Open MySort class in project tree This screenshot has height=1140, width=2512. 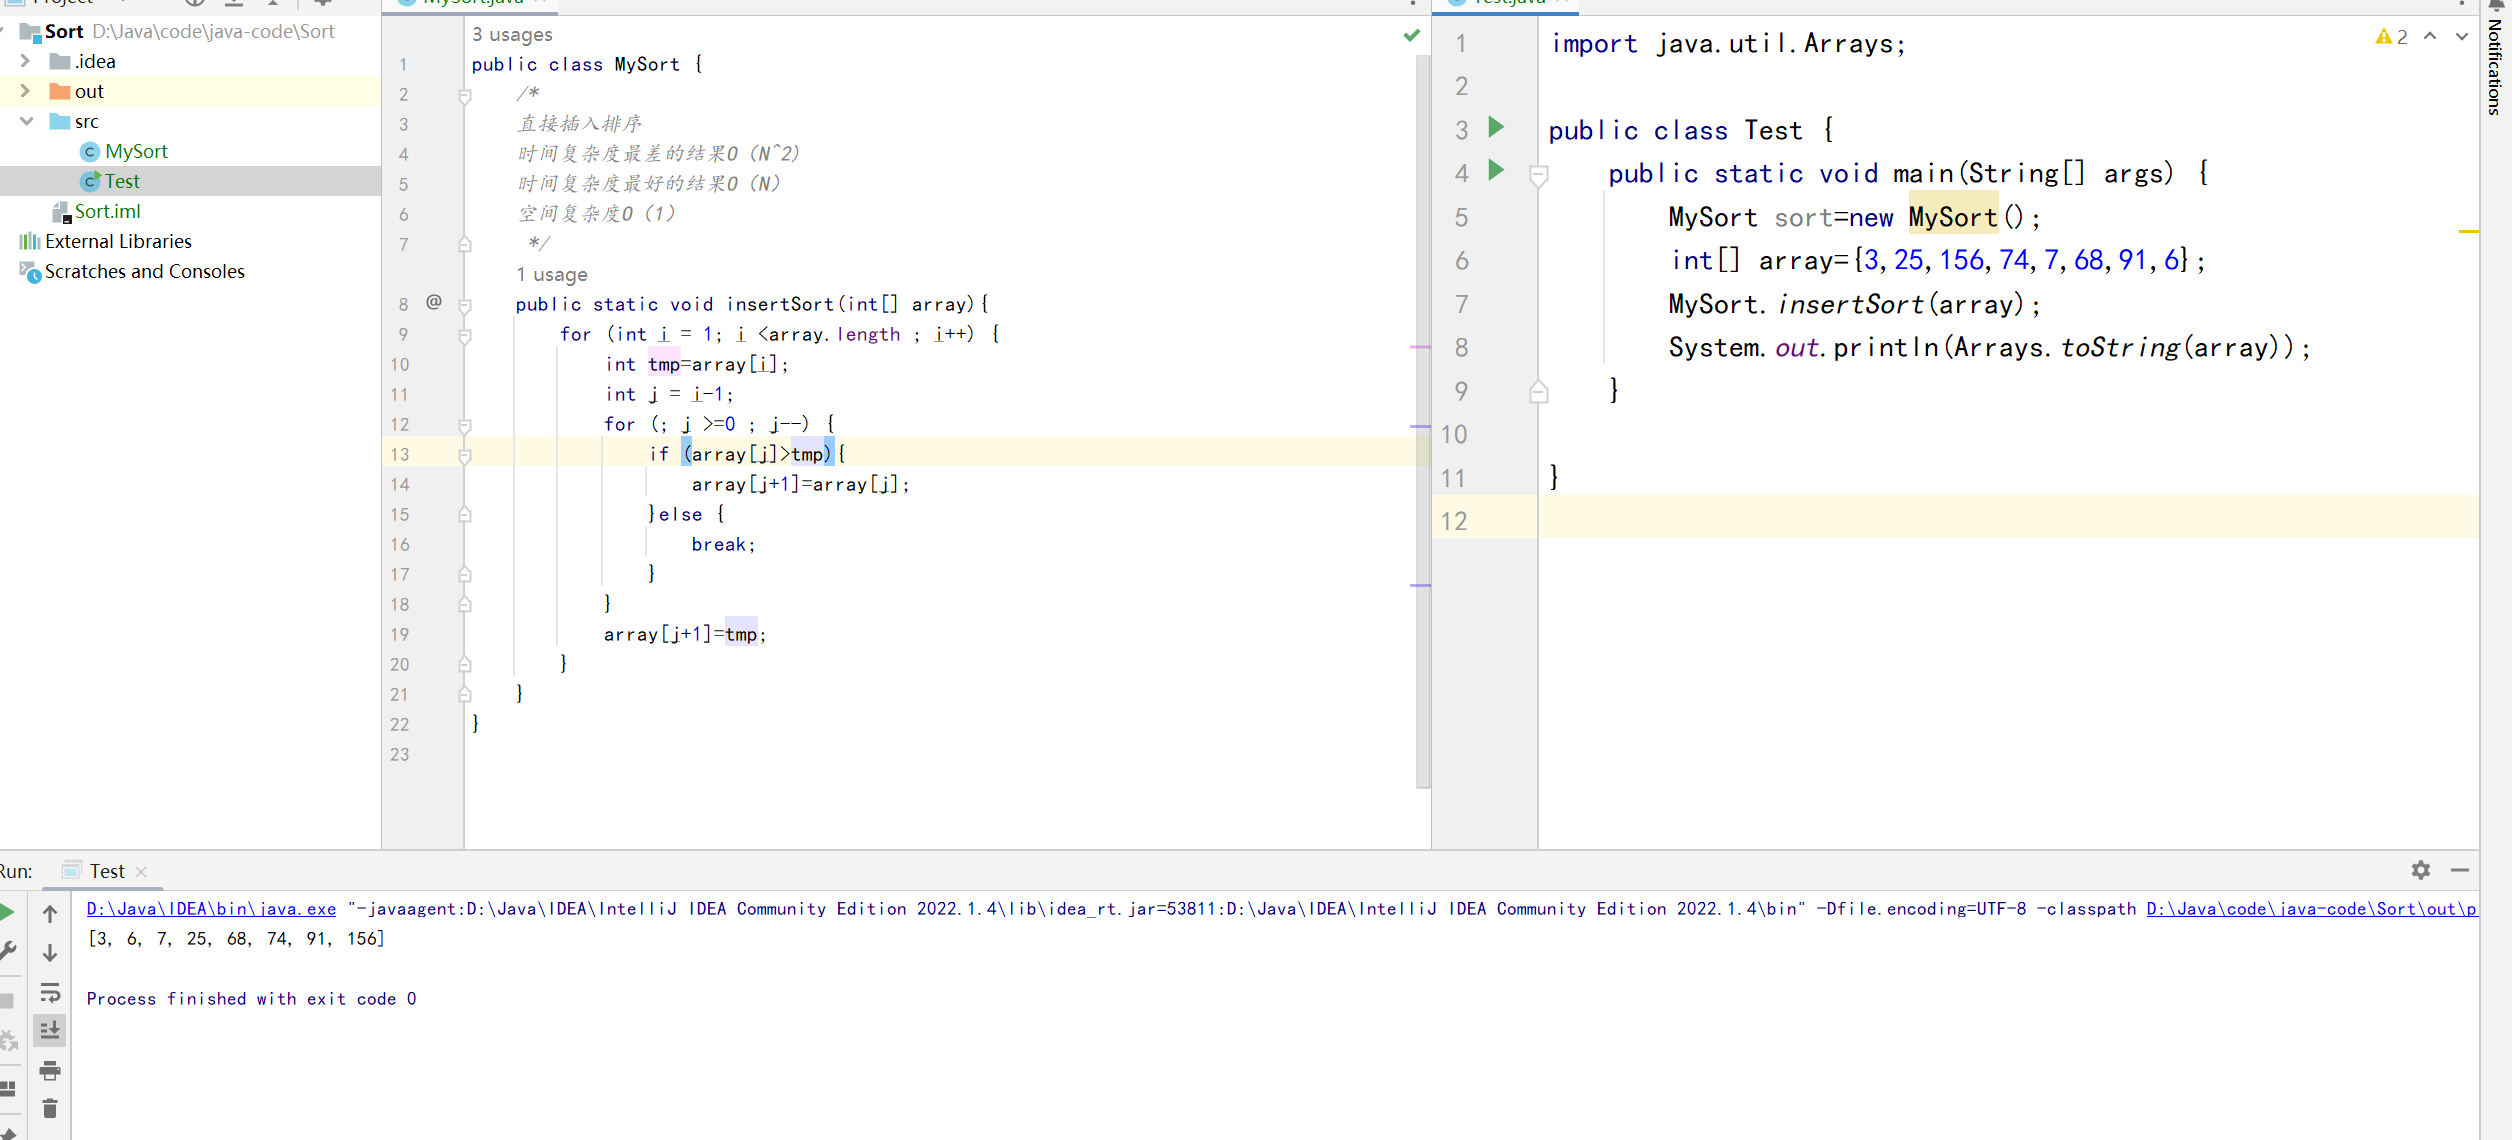(x=136, y=151)
